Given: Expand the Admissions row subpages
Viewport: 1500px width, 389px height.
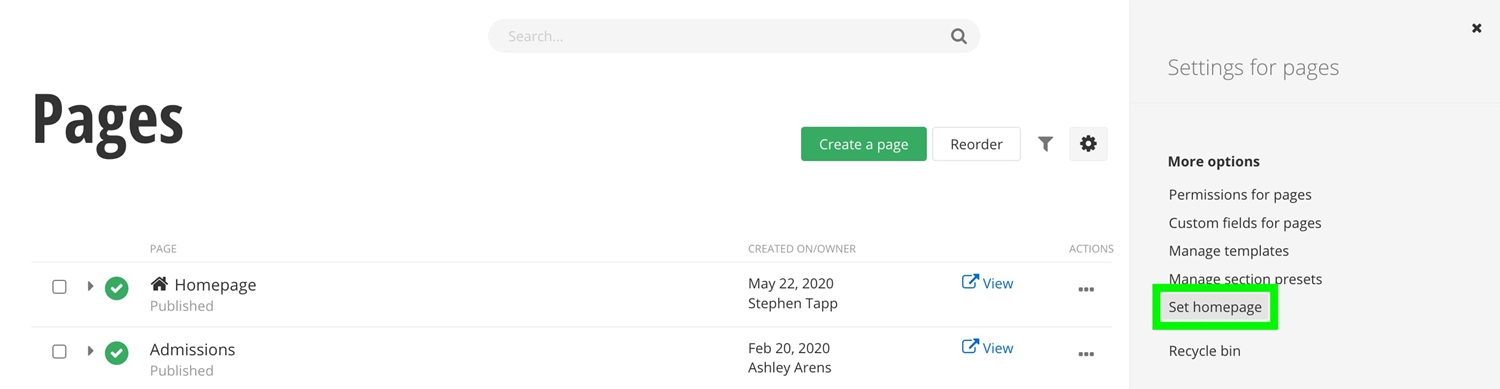Looking at the screenshot, I should [x=90, y=351].
